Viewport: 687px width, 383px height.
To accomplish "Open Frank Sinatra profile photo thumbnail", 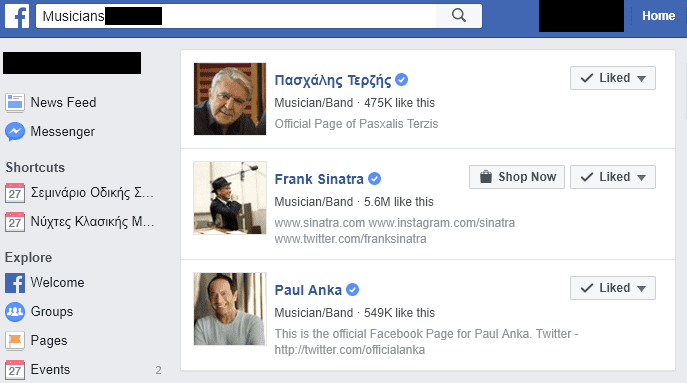I will click(x=230, y=198).
